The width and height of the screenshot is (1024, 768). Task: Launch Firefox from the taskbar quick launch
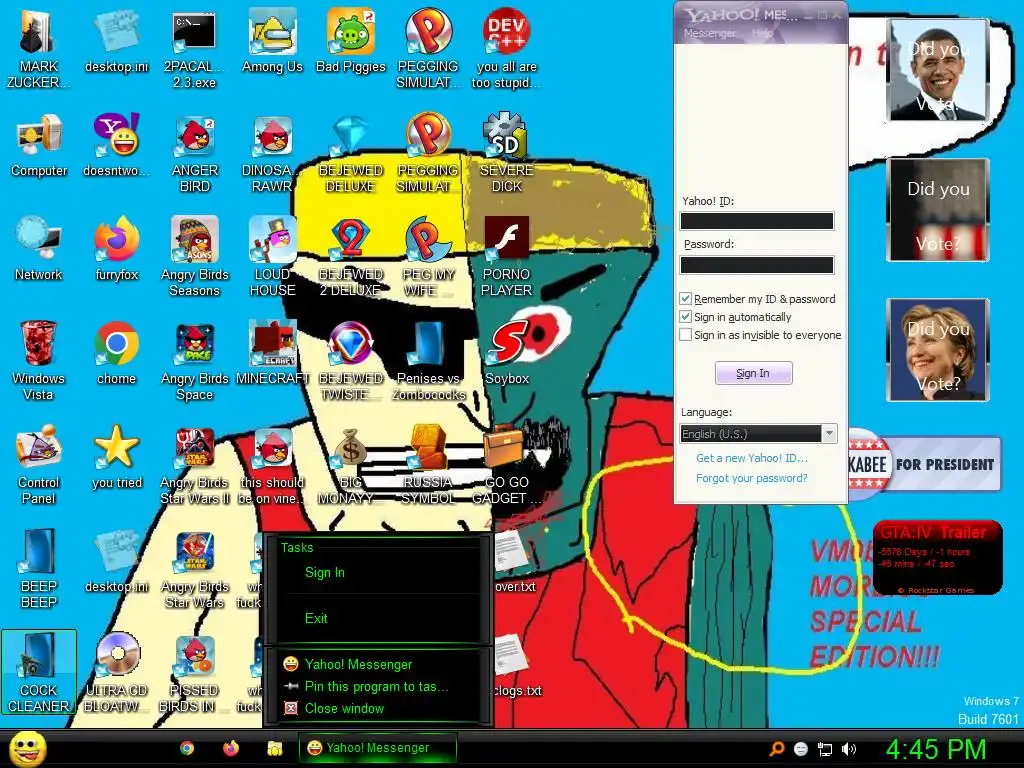231,748
